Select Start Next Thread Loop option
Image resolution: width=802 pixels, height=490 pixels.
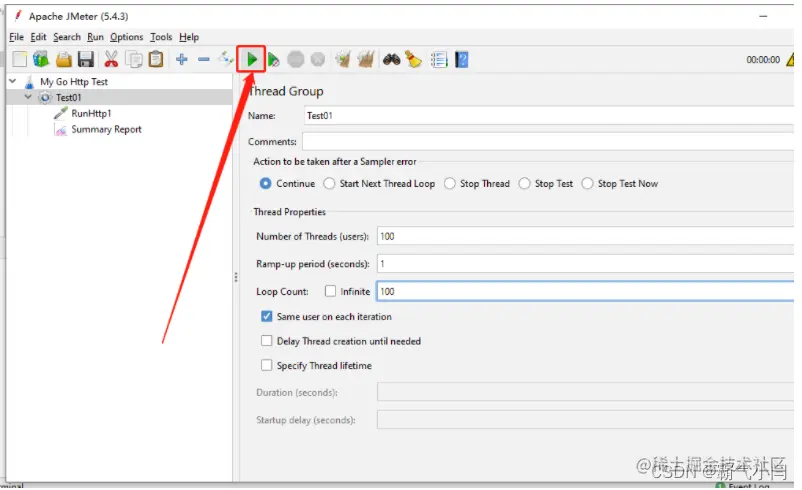[x=329, y=184]
